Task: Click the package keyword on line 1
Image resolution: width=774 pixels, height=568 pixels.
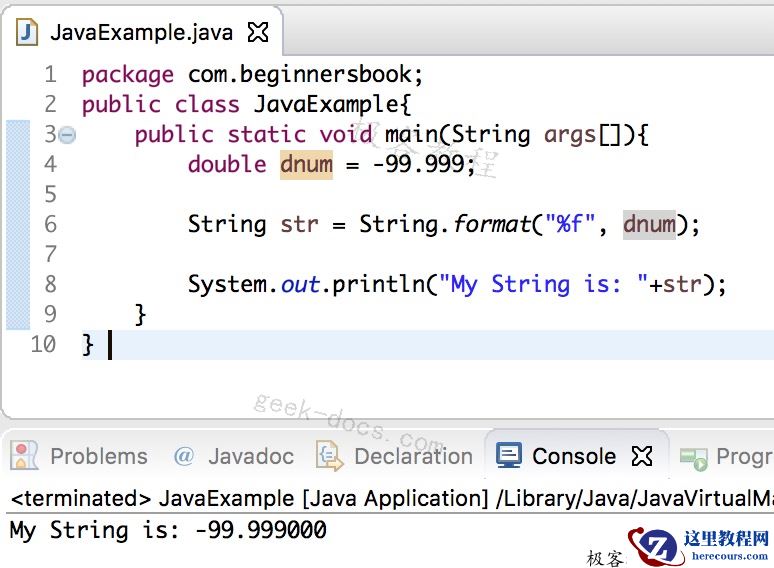Action: (128, 76)
